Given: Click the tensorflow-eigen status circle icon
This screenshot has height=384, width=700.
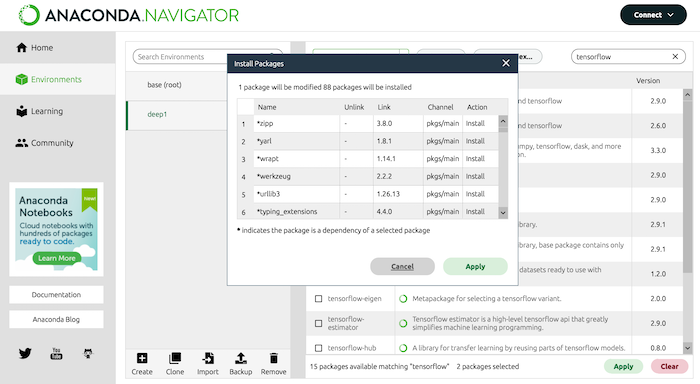Looking at the screenshot, I should click(x=403, y=299).
